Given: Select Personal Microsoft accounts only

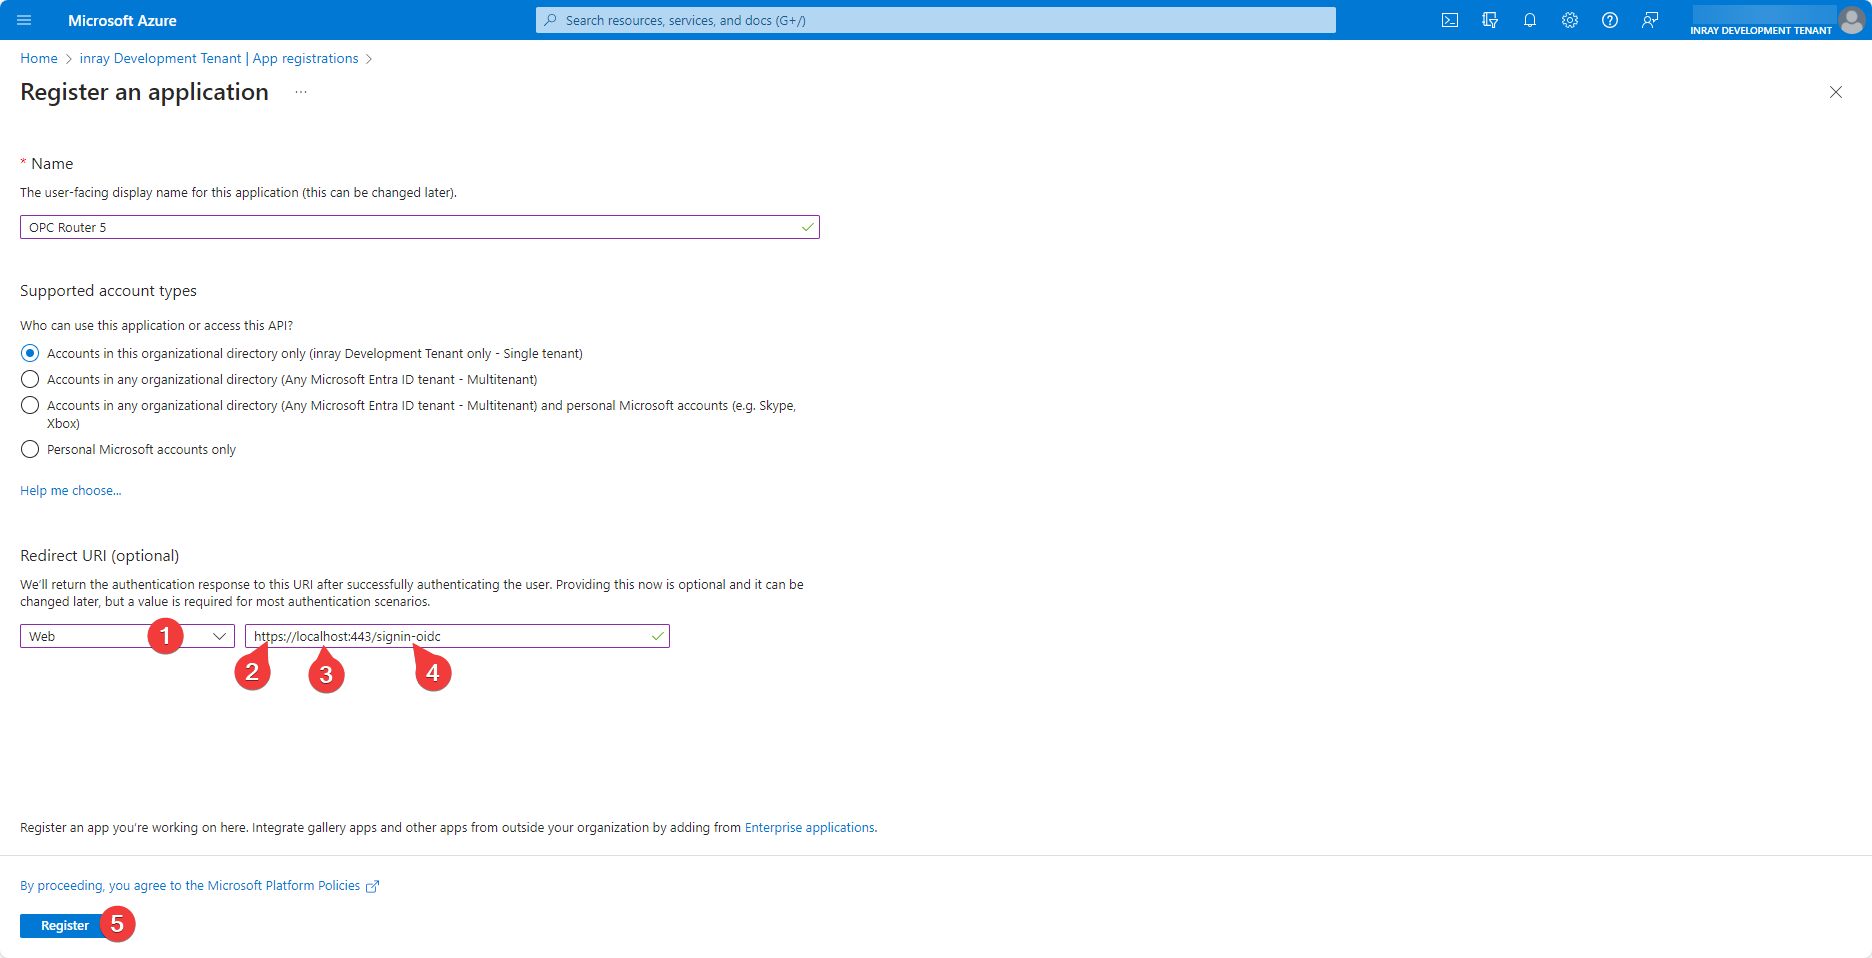Looking at the screenshot, I should pos(30,449).
